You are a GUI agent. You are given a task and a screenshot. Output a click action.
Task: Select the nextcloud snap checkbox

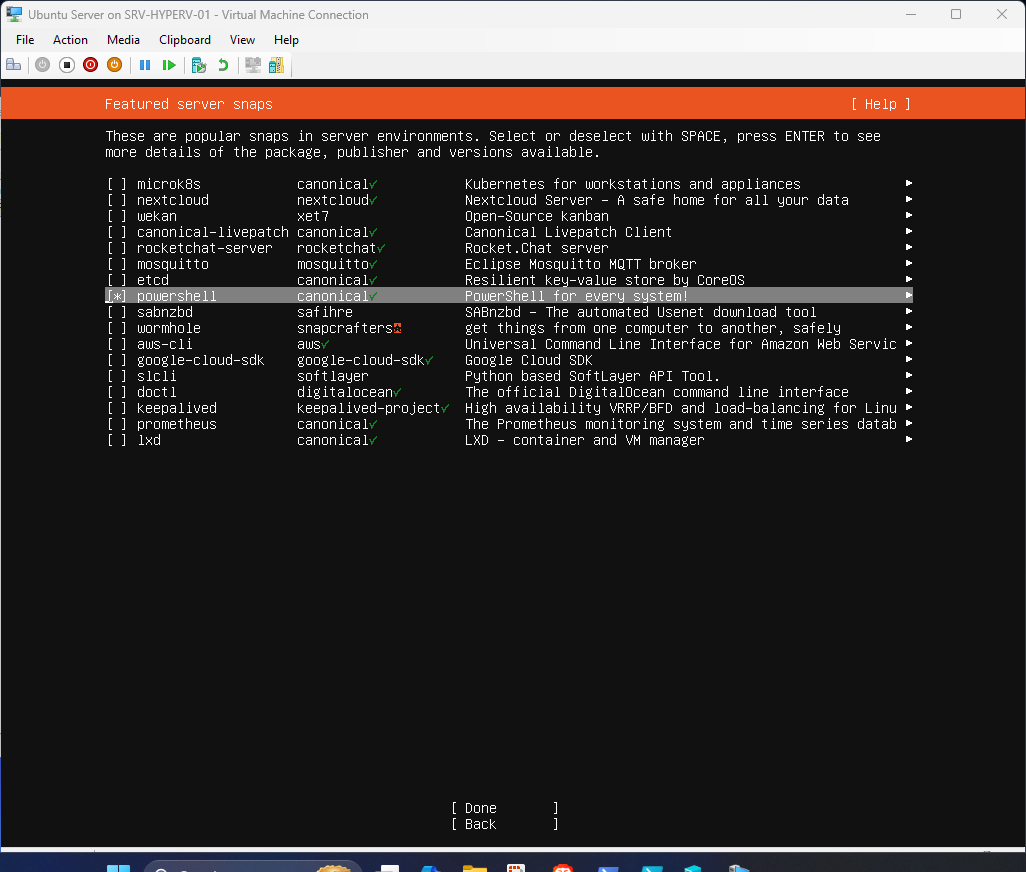tap(116, 200)
